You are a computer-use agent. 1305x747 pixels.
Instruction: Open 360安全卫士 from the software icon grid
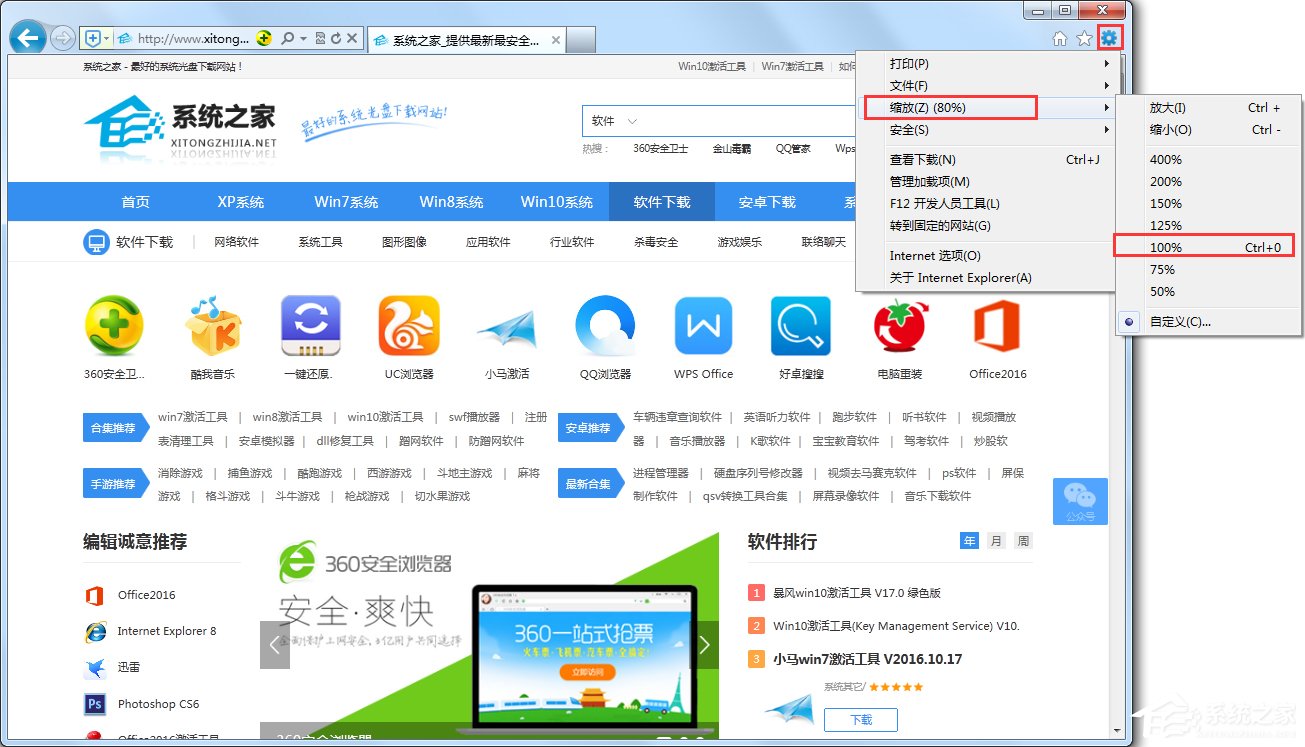pyautogui.click(x=113, y=326)
